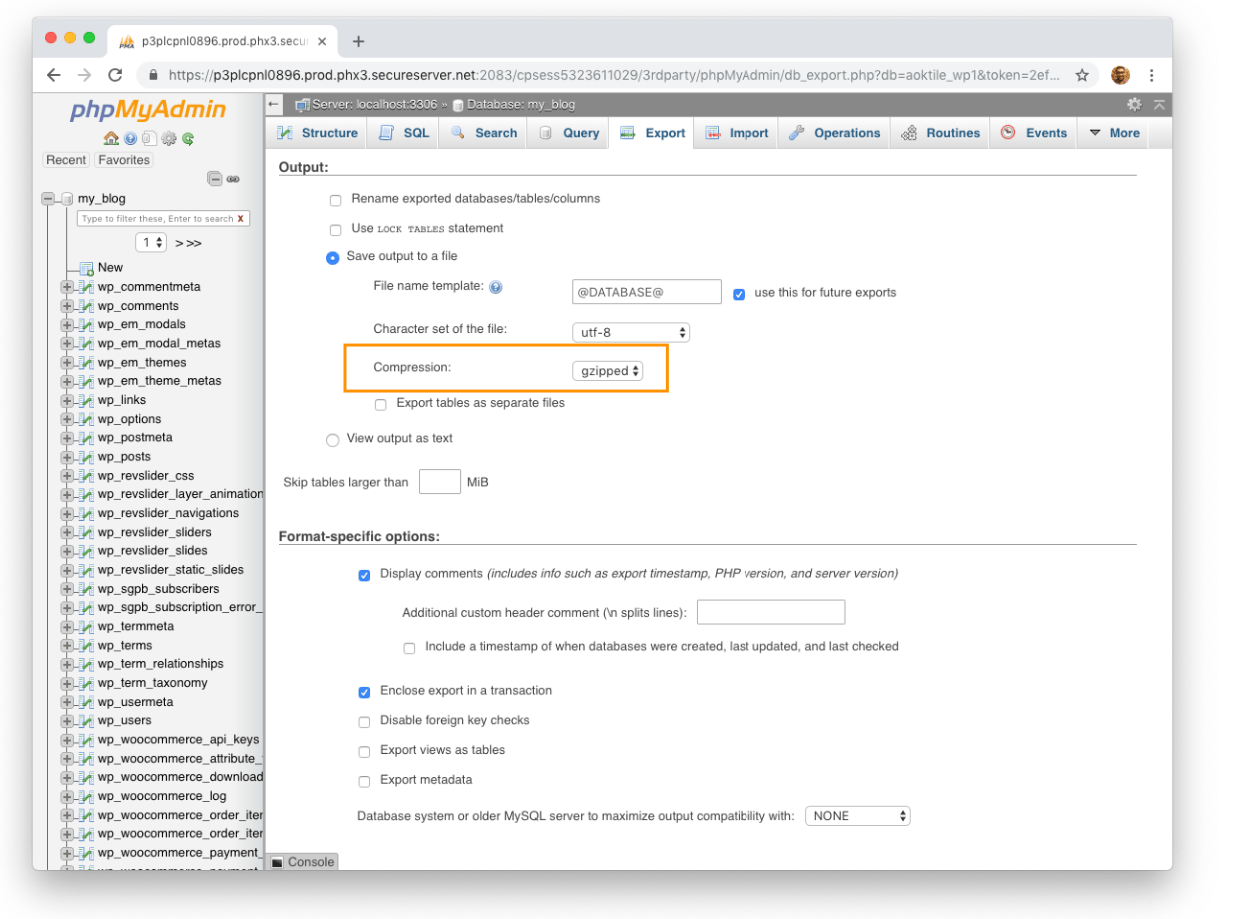Click the Skip tables larger than input field
Image resolution: width=1246 pixels, height=919 pixels.
click(439, 481)
